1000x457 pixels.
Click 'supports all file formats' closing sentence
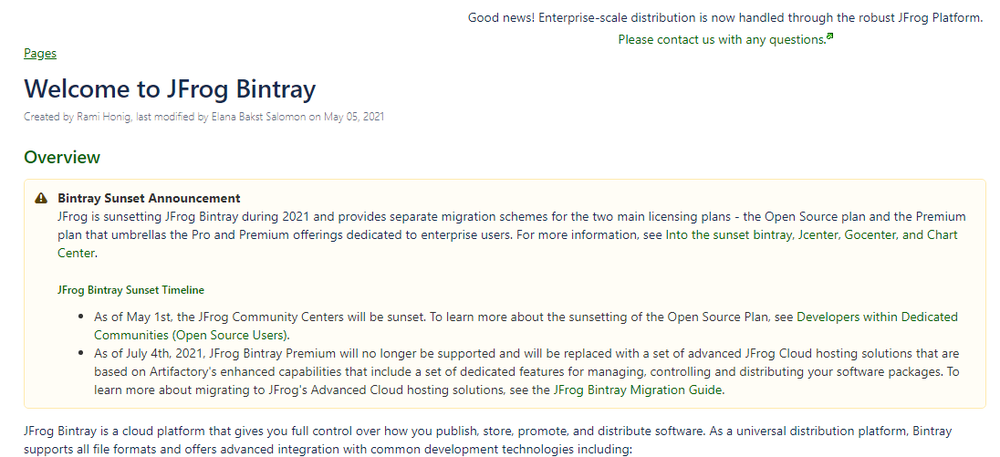click(x=327, y=449)
